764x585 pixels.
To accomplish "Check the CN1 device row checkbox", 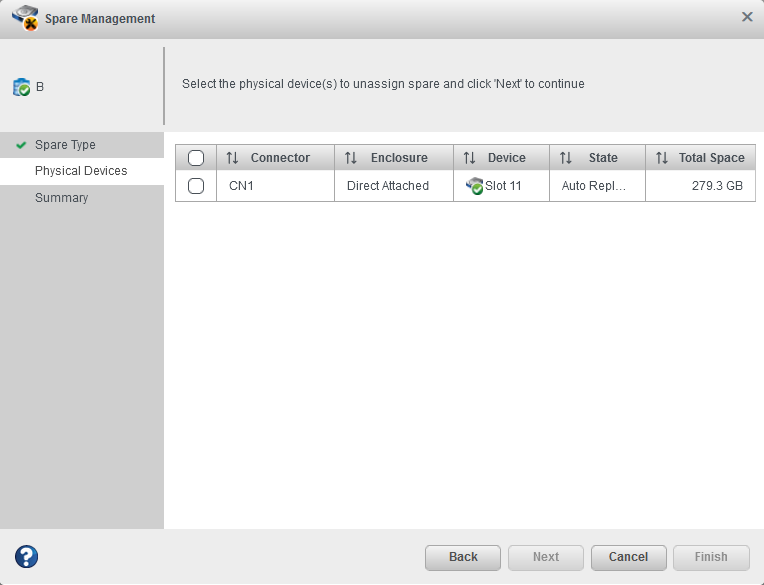I will coord(196,186).
